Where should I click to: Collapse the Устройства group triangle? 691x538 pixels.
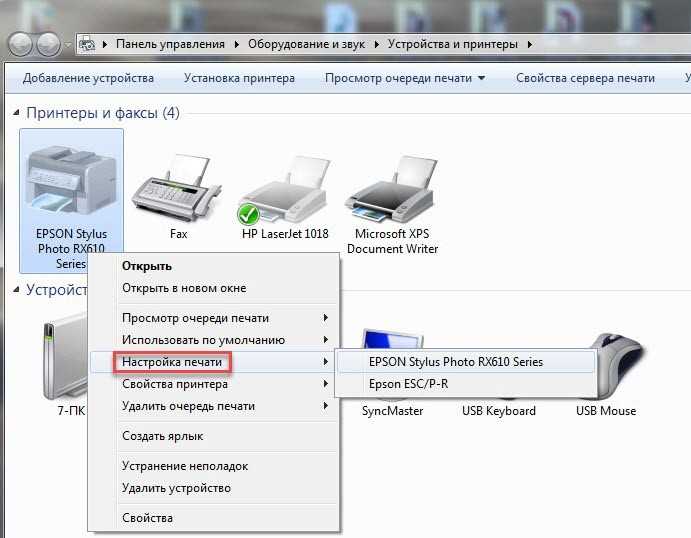(x=16, y=289)
